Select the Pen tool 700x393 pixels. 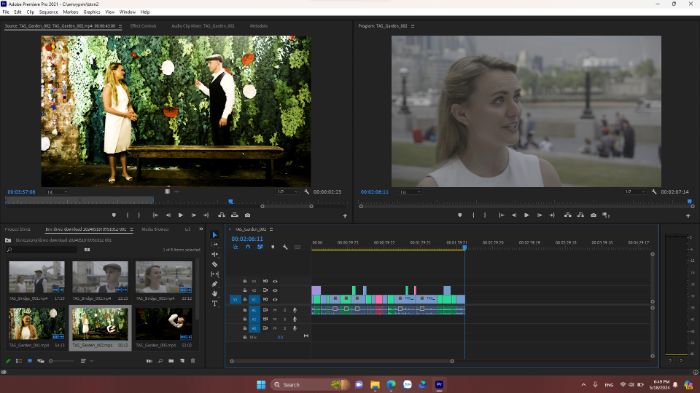pos(215,284)
